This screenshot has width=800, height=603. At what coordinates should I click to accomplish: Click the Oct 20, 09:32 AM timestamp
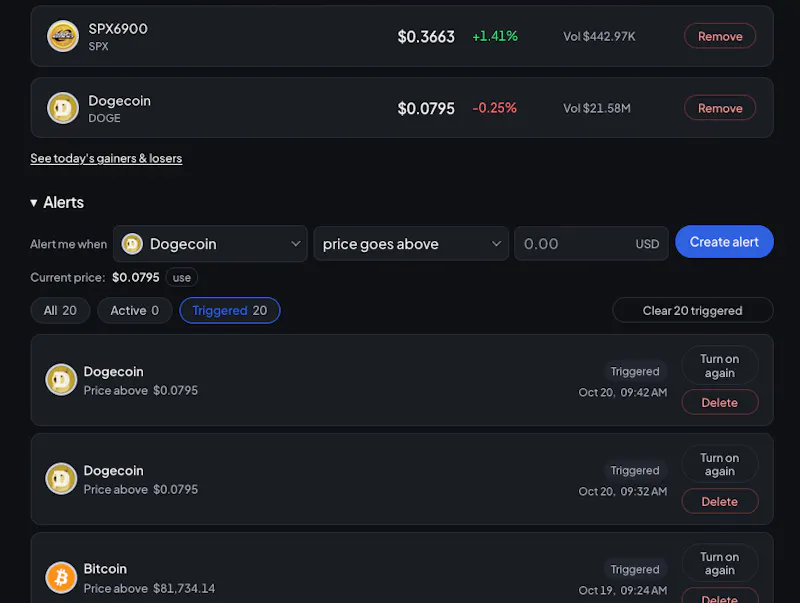(x=622, y=491)
